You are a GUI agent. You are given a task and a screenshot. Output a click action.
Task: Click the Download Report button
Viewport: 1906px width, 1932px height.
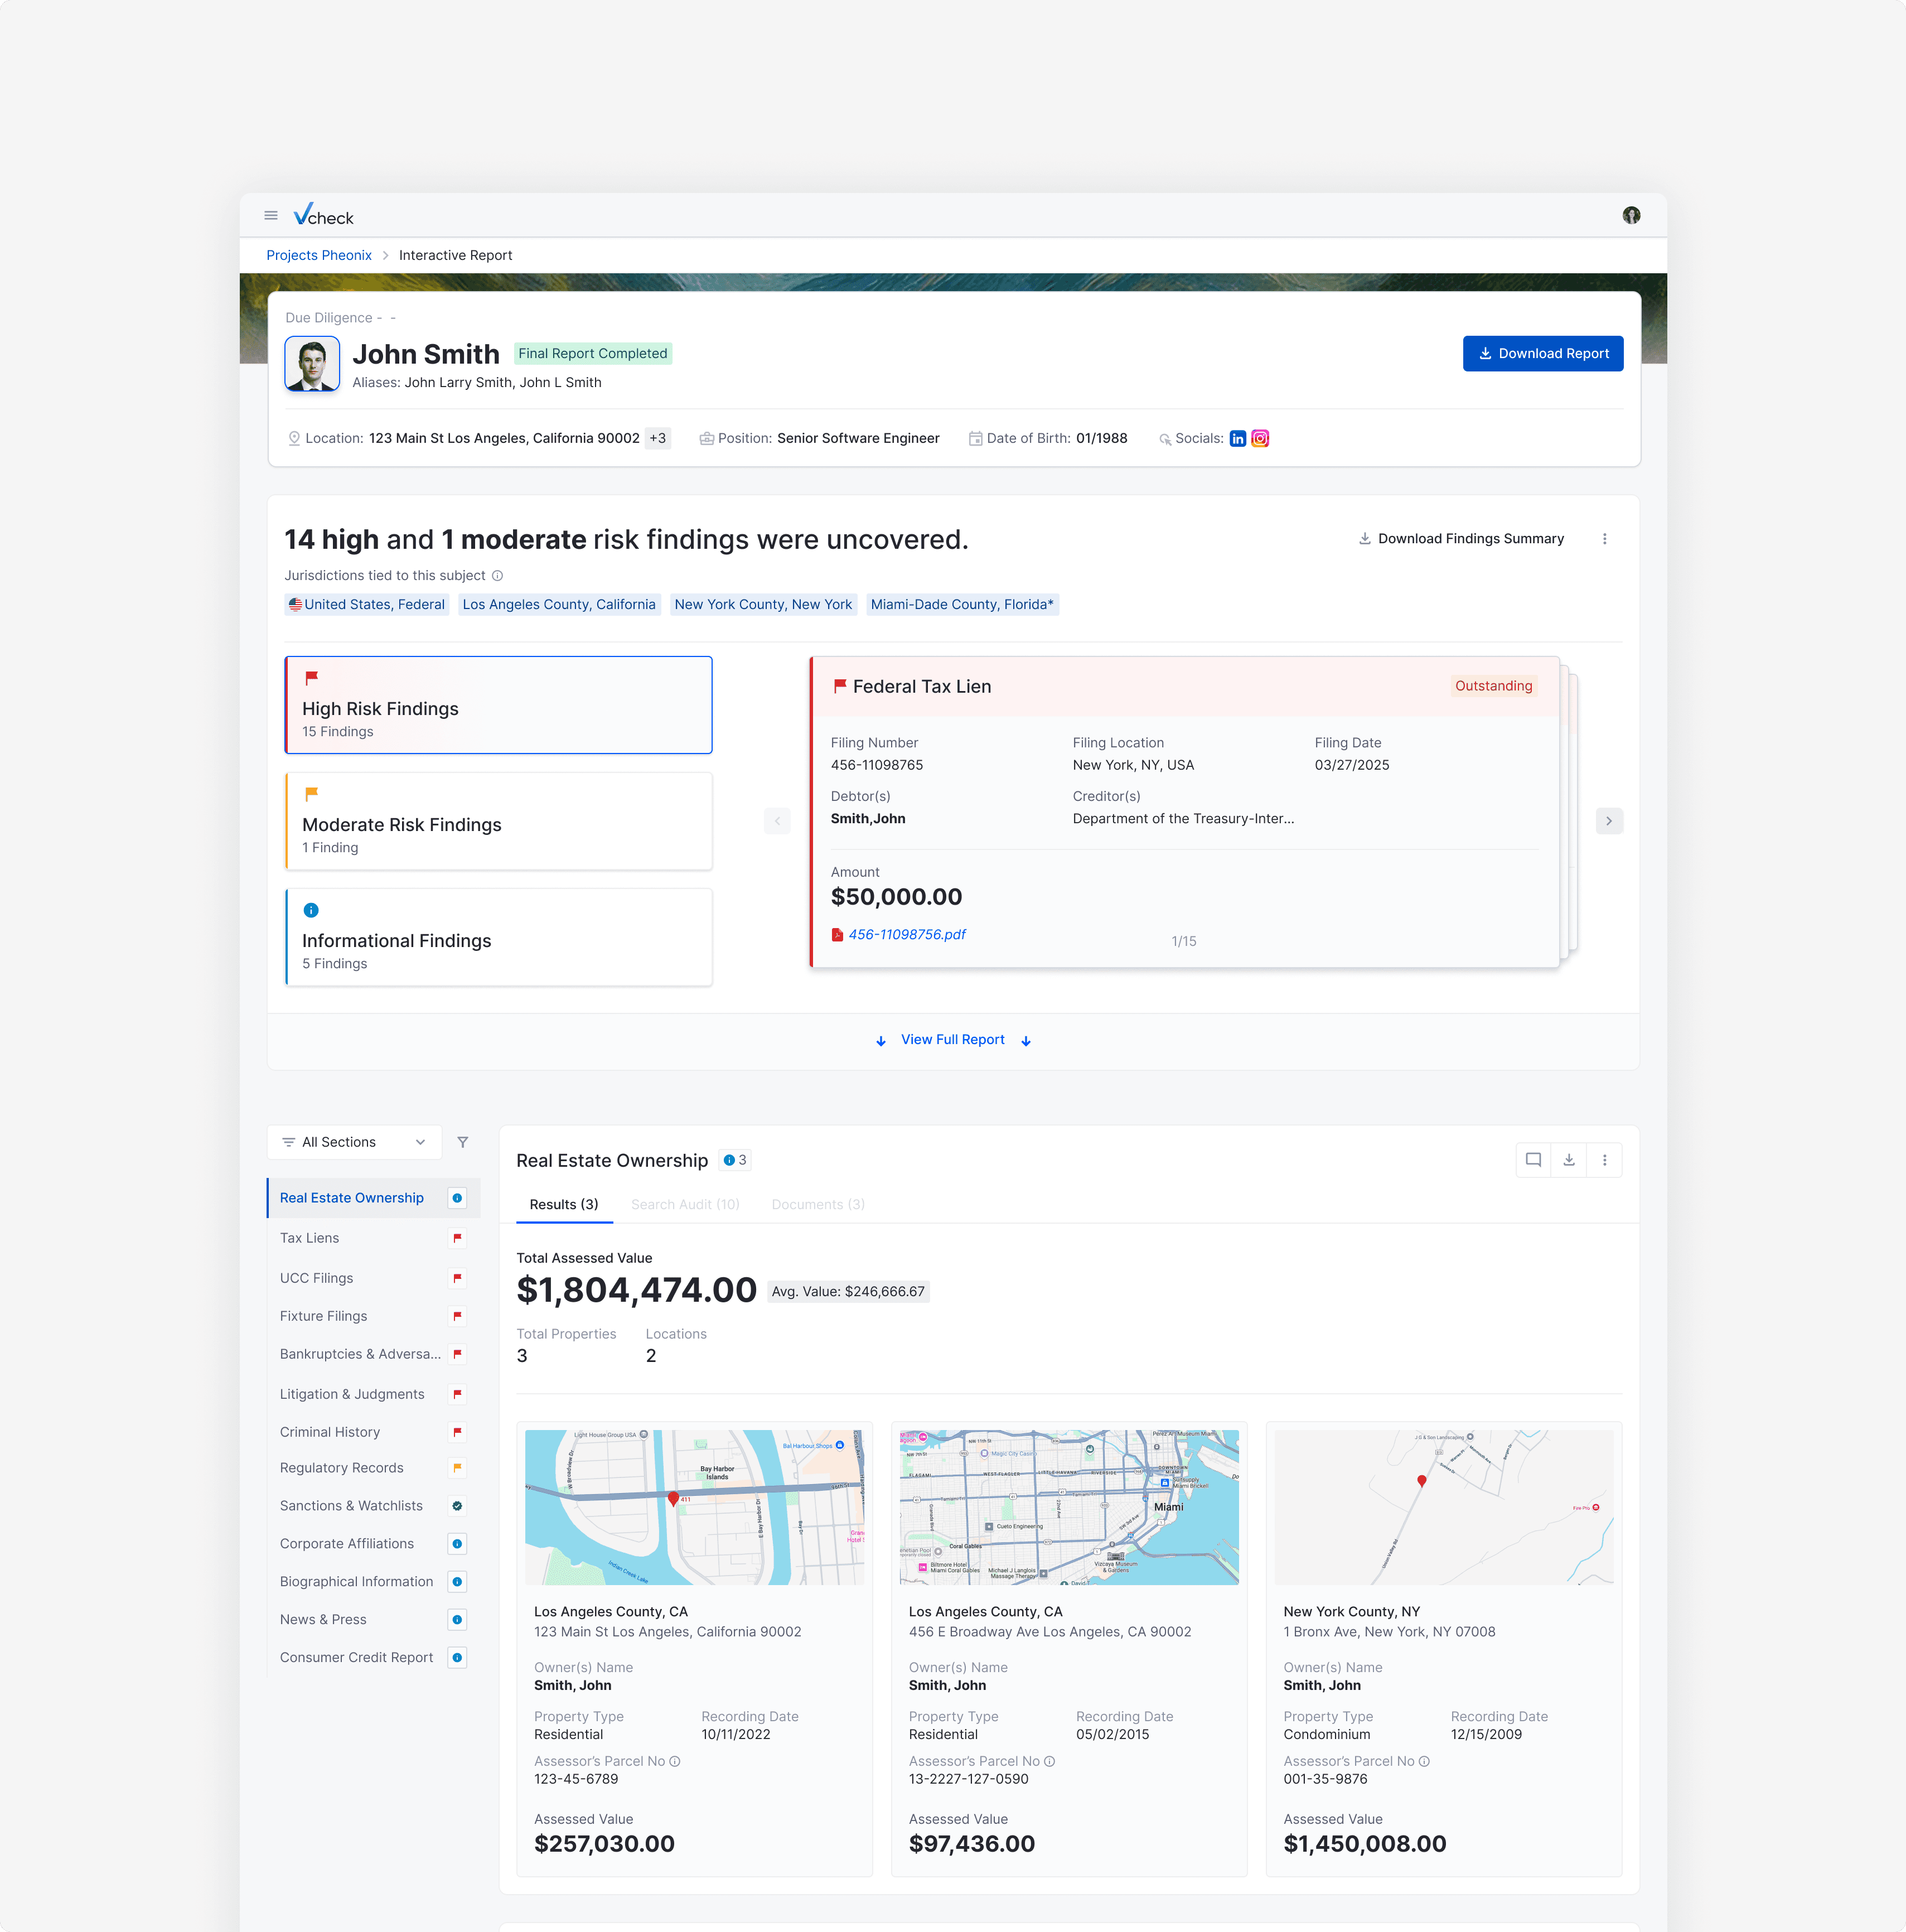[1542, 354]
